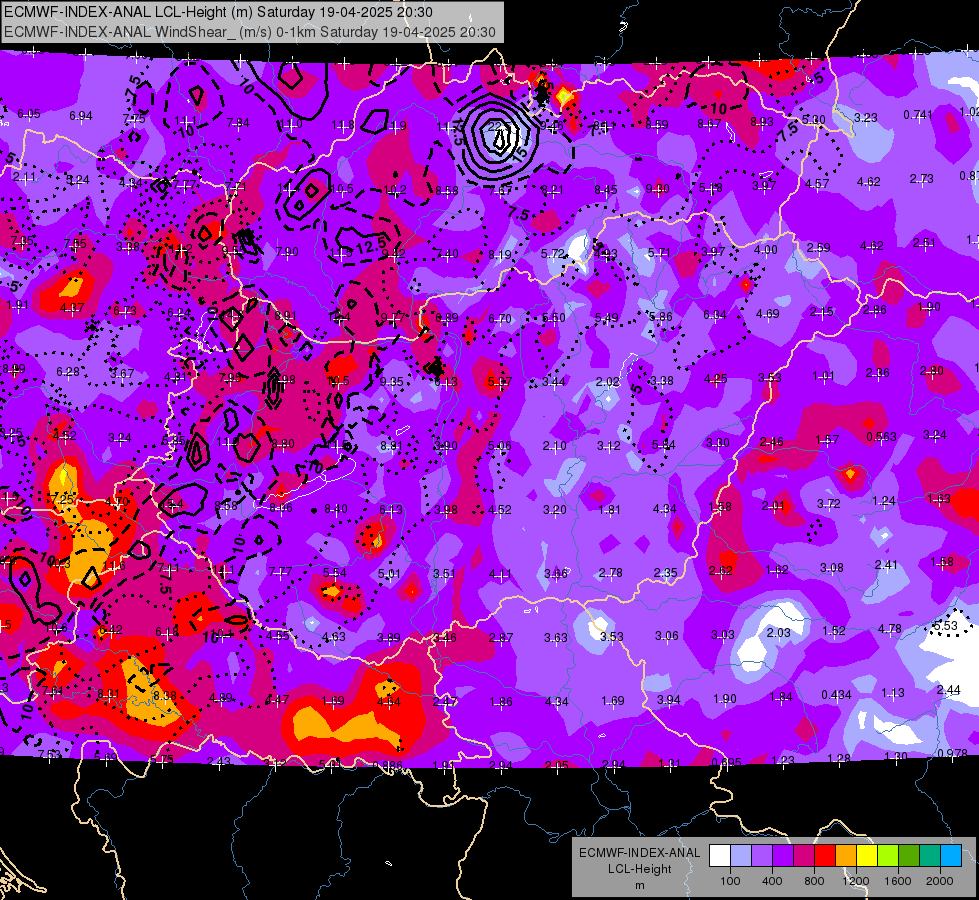
Task: Click the '5.72' grid value
Action: [553, 254]
